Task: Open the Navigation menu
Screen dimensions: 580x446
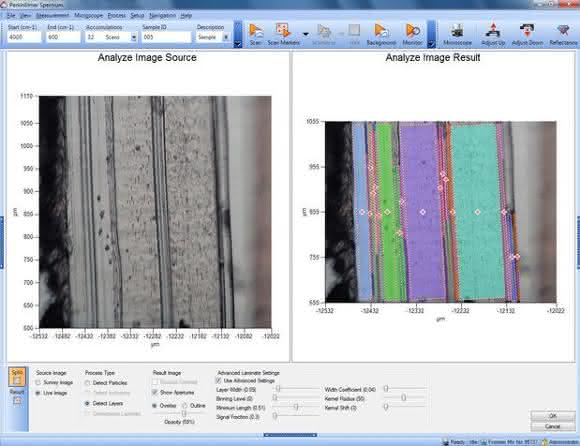Action: click(162, 16)
